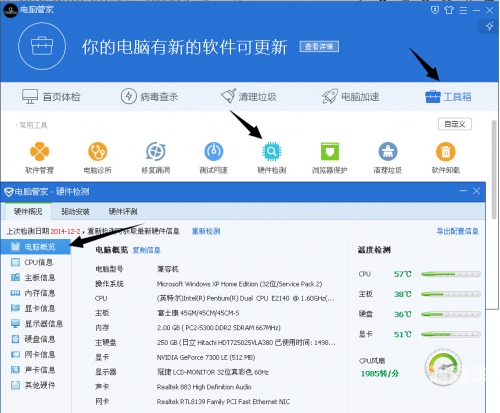Open 浏览器保护 shield icon
Screen dimensions: 500x413
point(330,152)
